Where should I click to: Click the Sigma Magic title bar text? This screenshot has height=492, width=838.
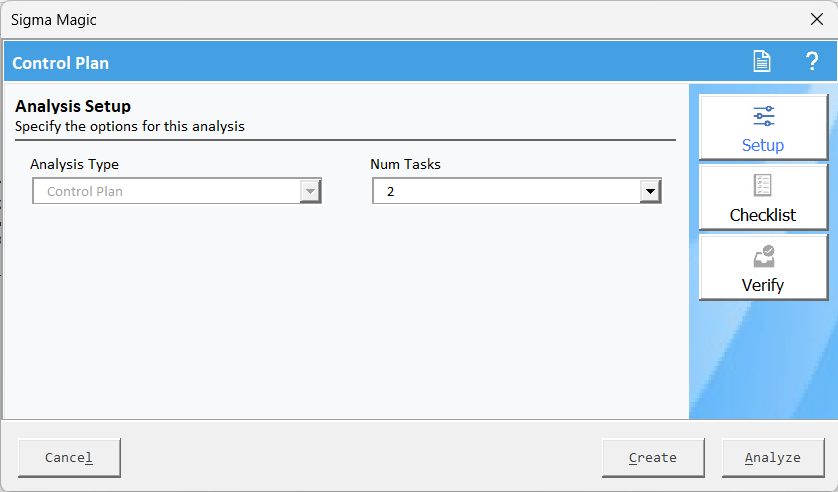tap(54, 19)
